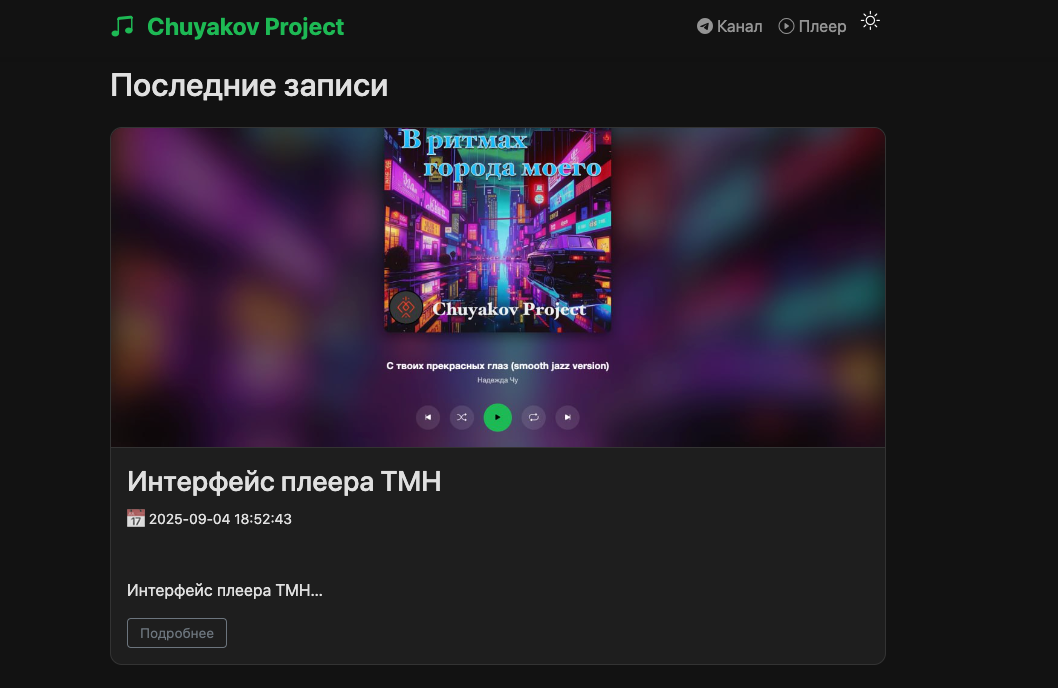Toggle shuffle mode in the player

coord(462,418)
